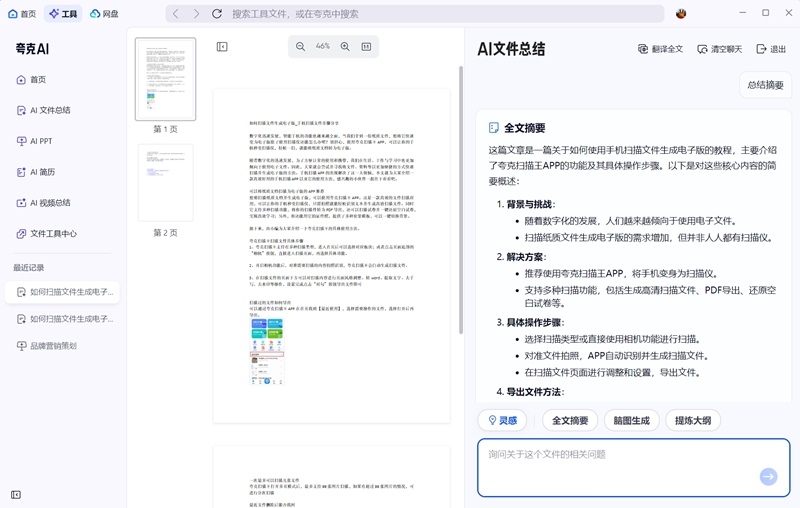Zoom in the document
This screenshot has height=508, width=800.
[345, 46]
